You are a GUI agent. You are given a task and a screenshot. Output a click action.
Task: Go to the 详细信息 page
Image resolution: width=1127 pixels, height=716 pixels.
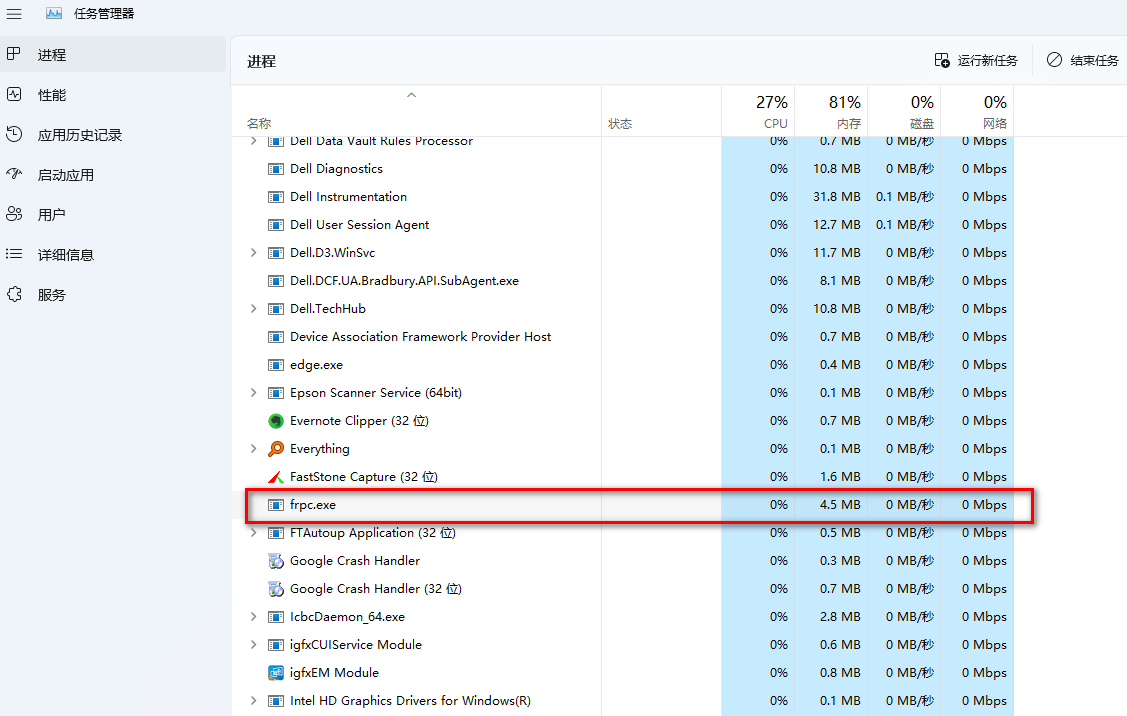coord(66,255)
